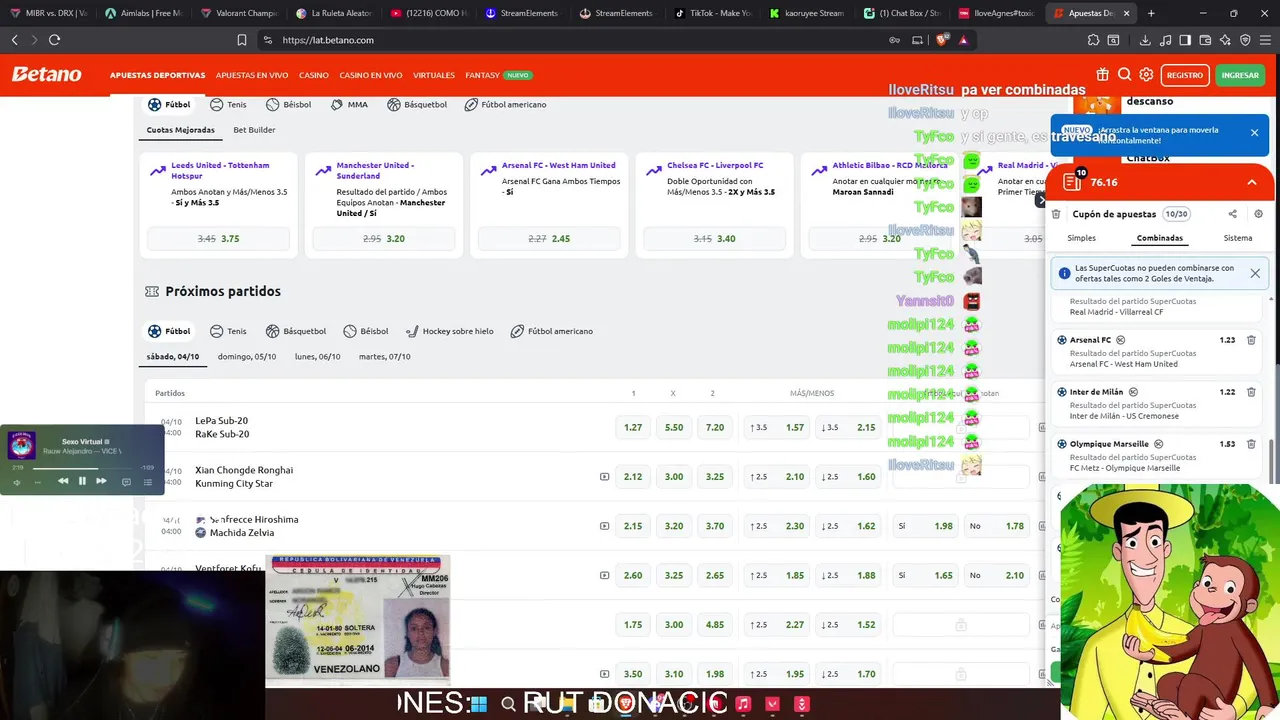Select the Simples coupon tab
Viewport: 1280px width, 720px height.
pos(1081,238)
